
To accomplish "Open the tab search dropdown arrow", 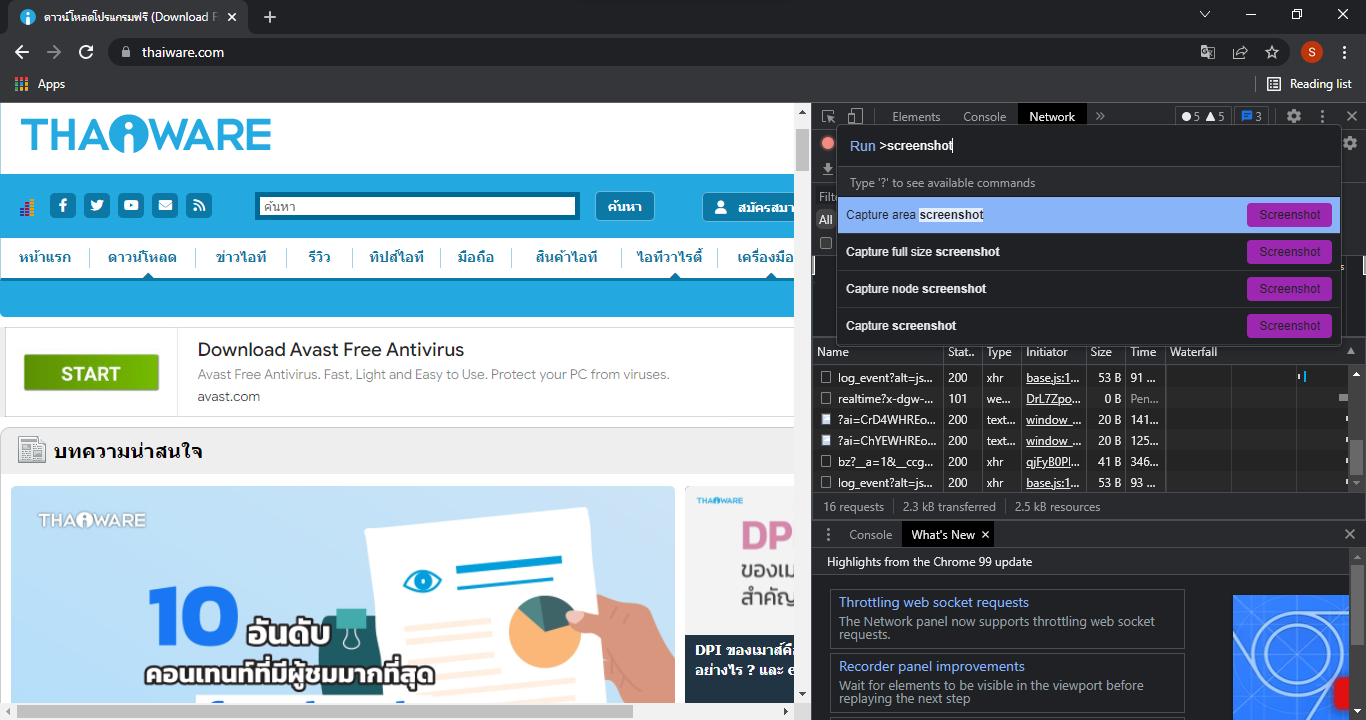I will [1205, 14].
